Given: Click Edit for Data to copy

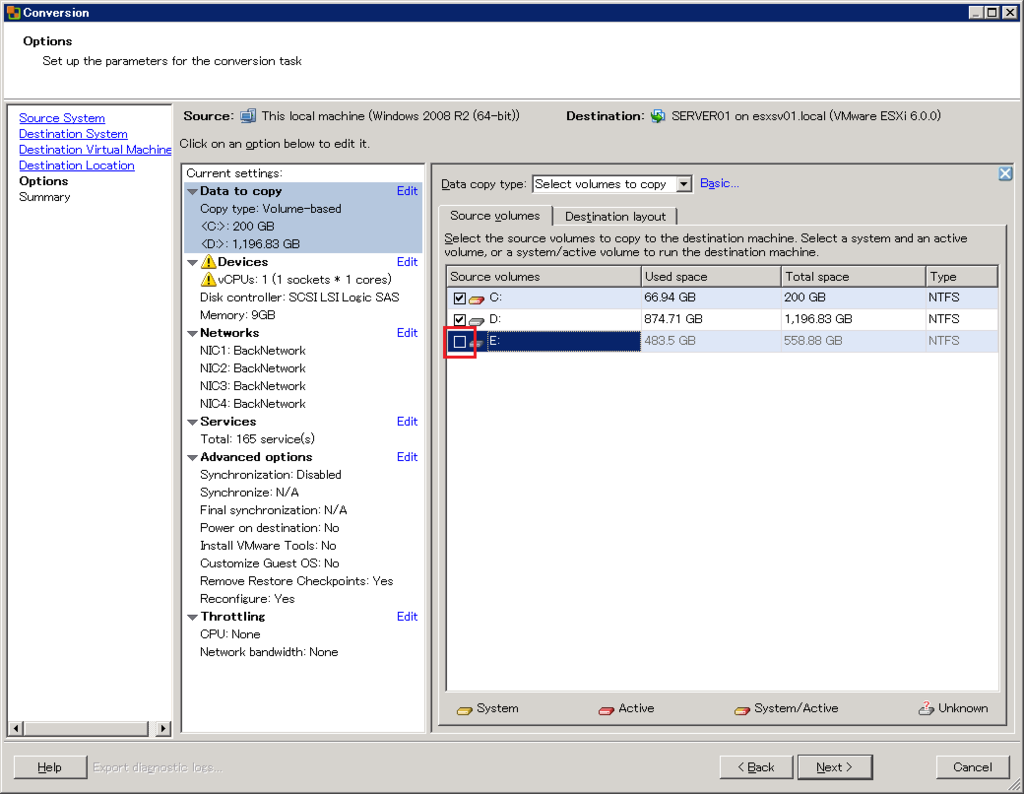Looking at the screenshot, I should [x=407, y=191].
